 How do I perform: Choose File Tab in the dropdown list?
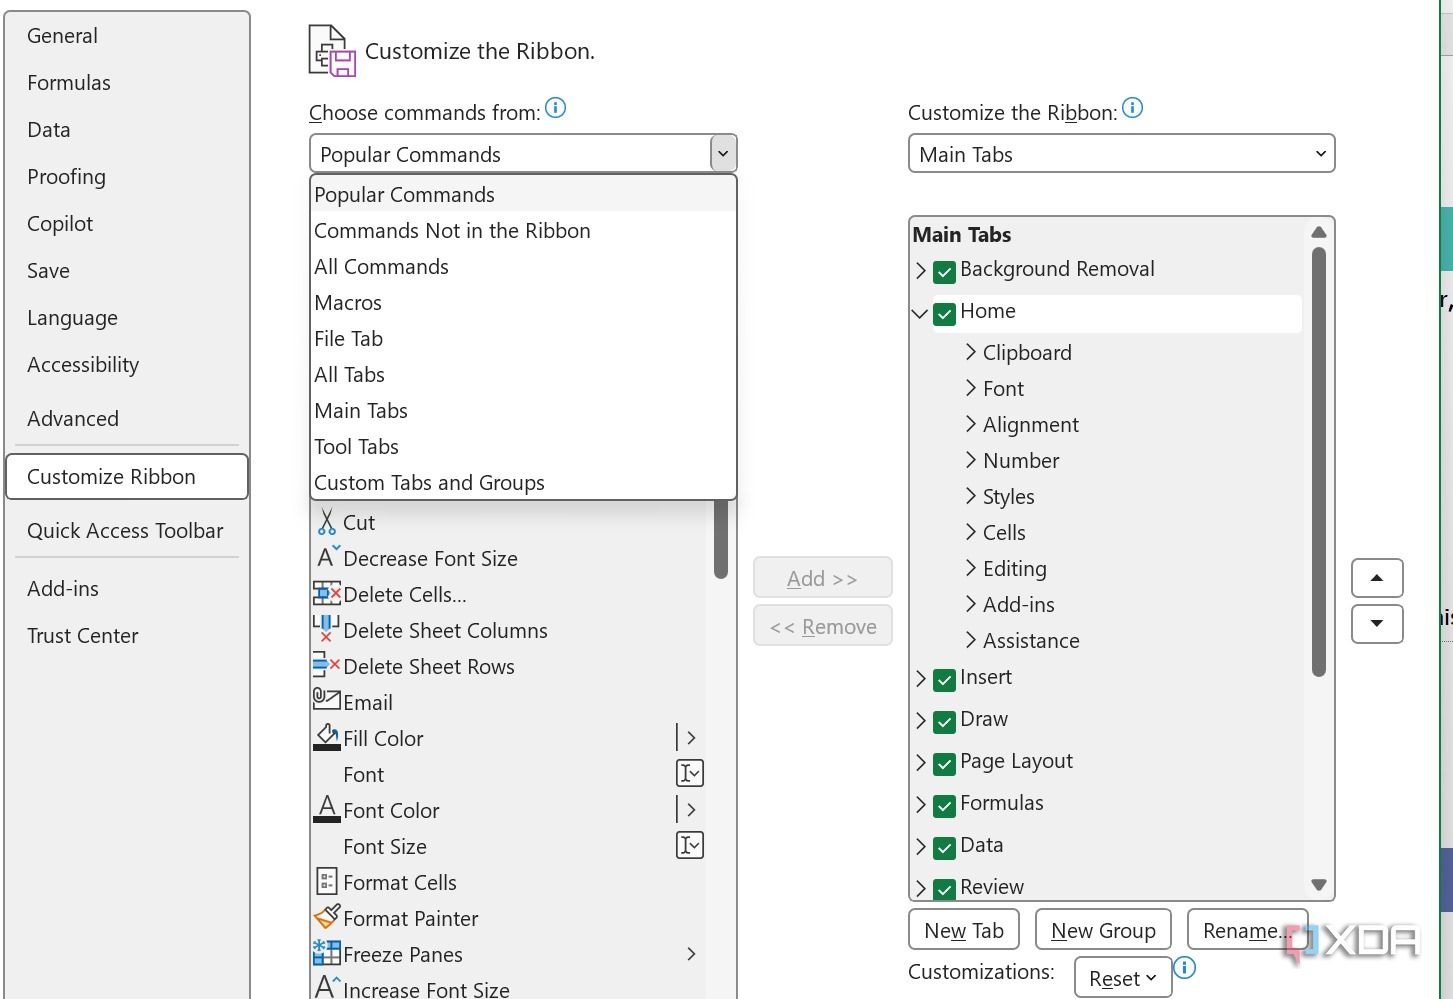(x=523, y=339)
